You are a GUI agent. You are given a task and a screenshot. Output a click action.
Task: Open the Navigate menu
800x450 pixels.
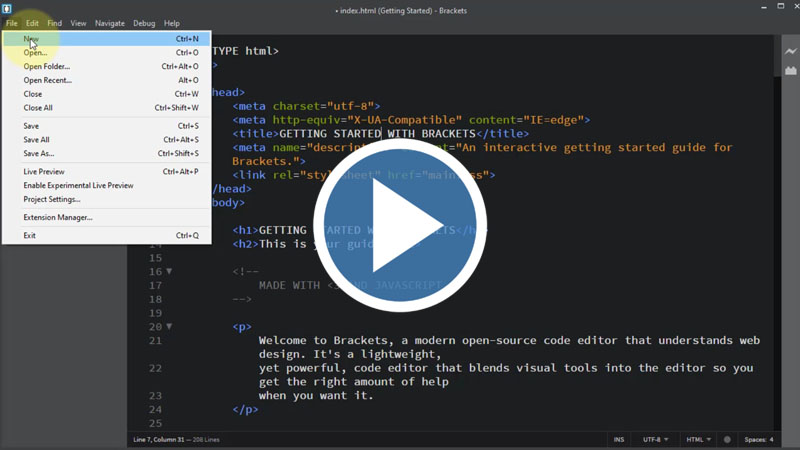110,23
